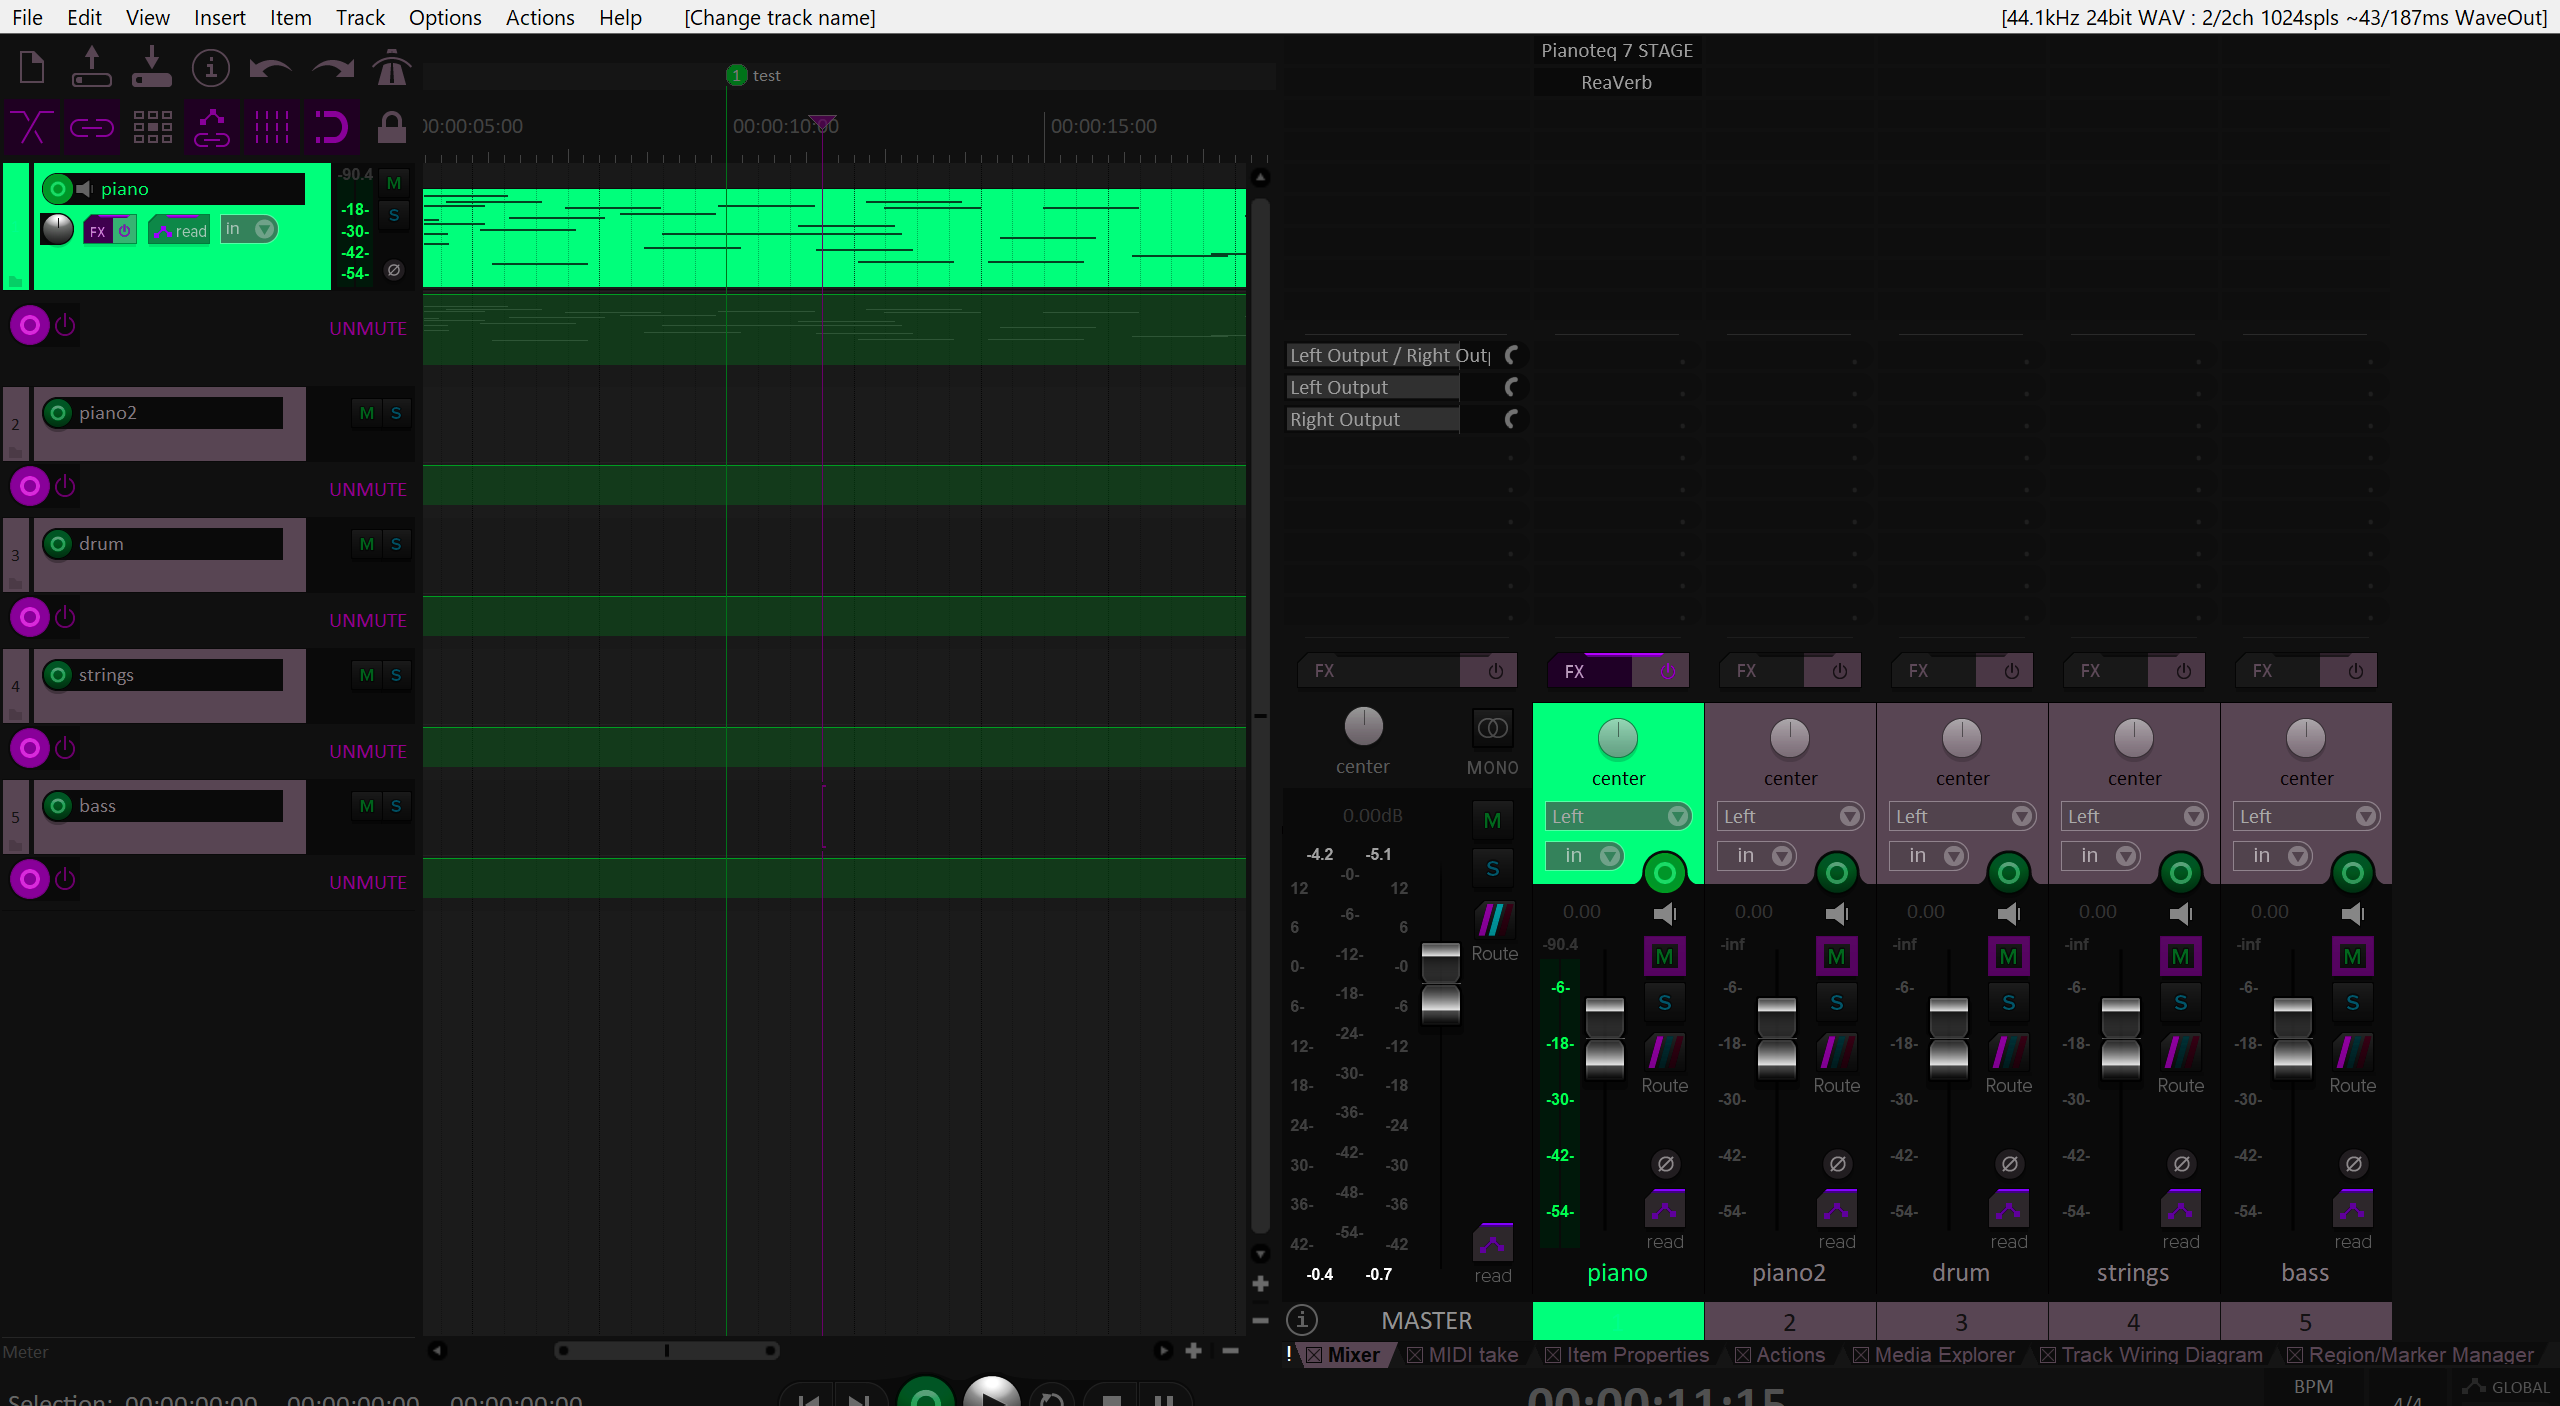Image resolution: width=2560 pixels, height=1406 pixels.
Task: Open piano2 Route icon in mixer
Action: tap(1836, 1053)
